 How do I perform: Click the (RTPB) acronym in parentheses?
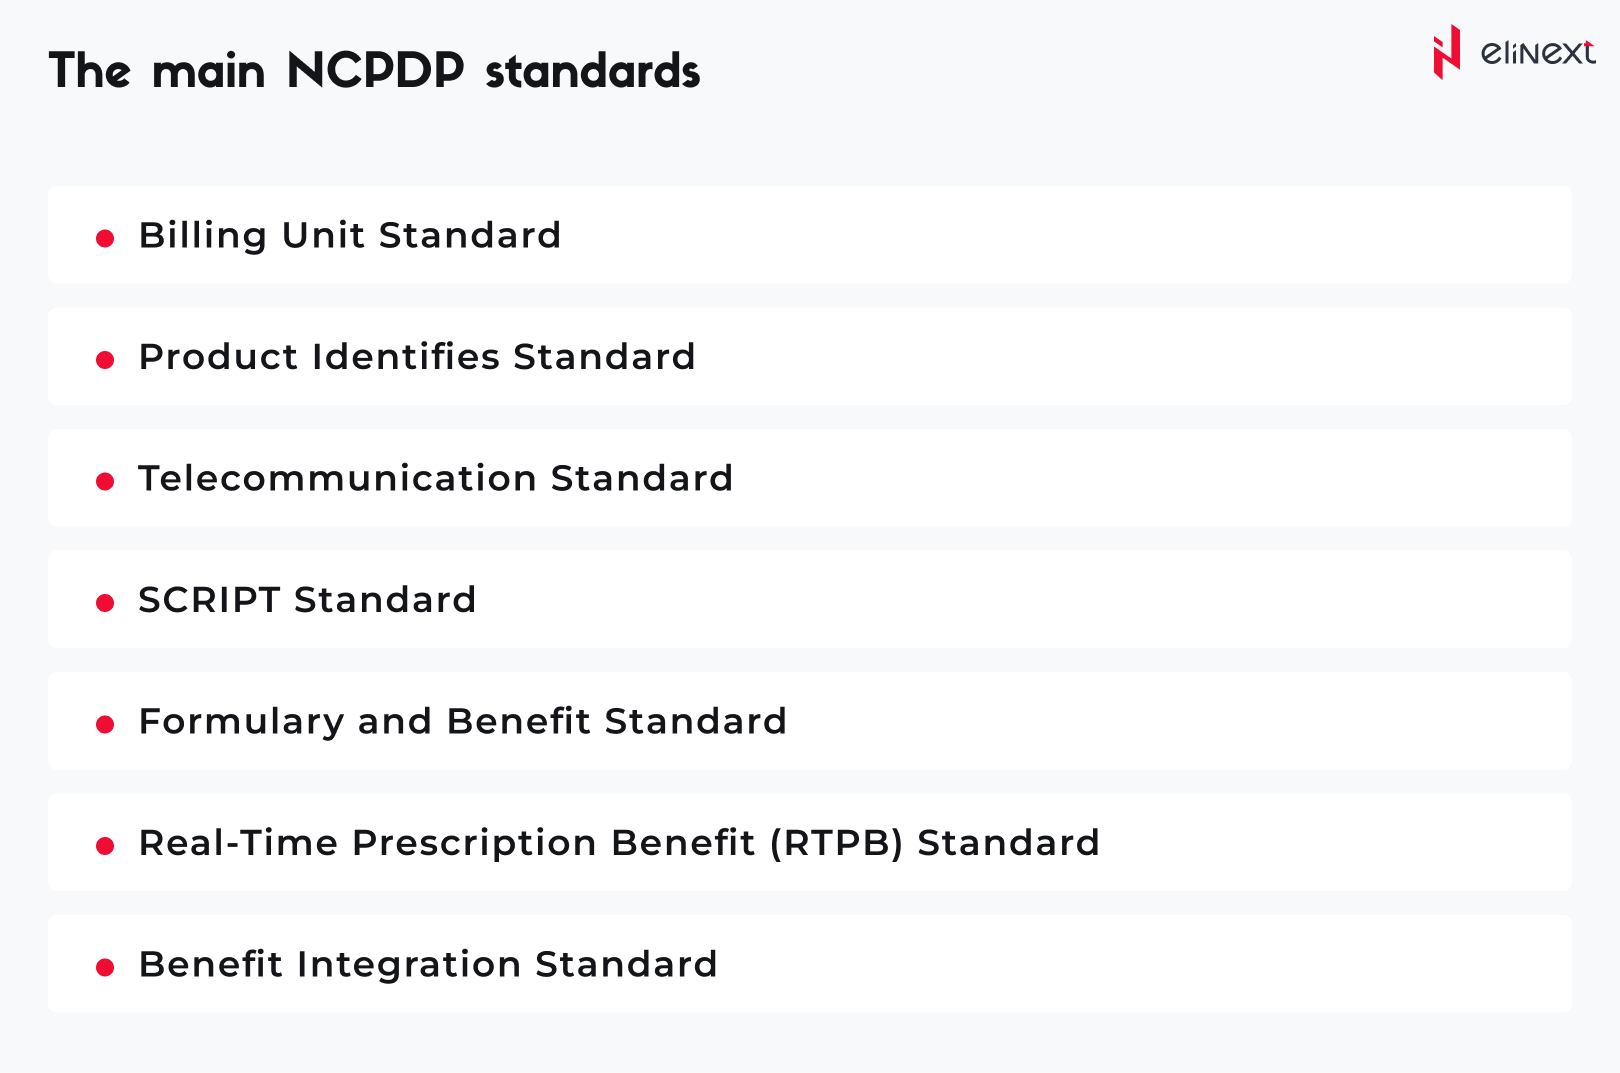tap(837, 843)
